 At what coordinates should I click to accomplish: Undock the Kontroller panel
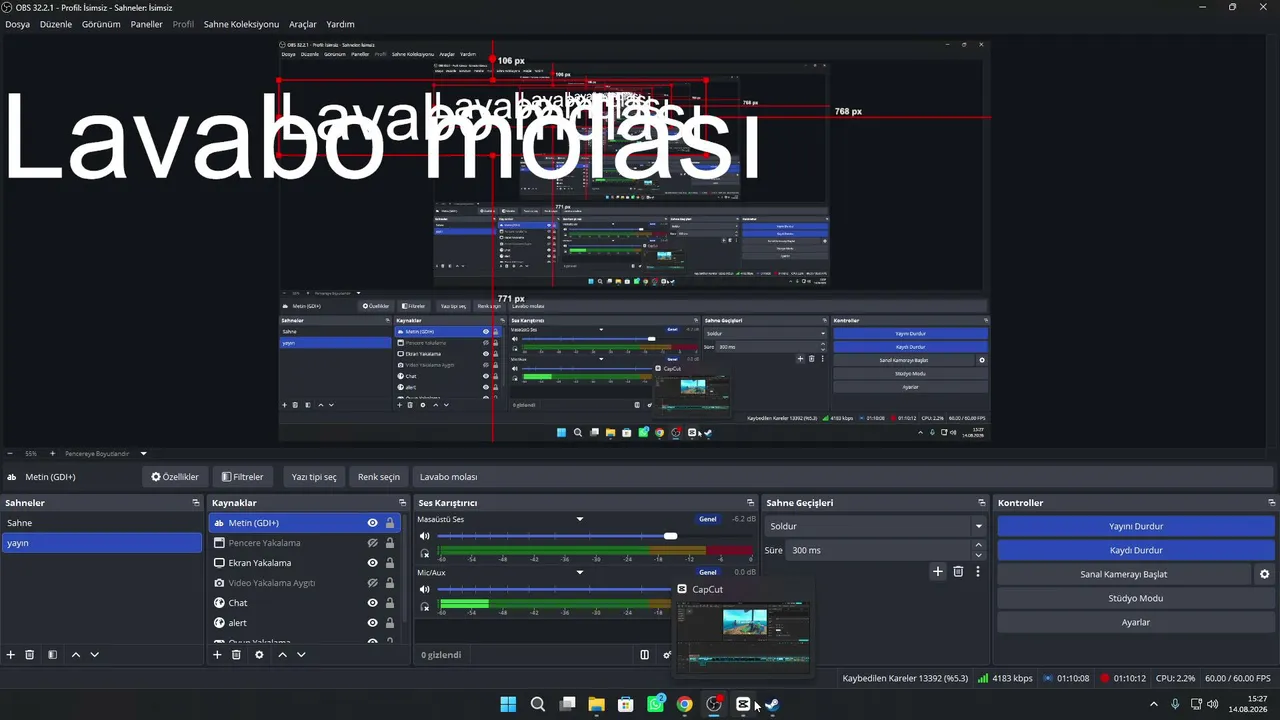[1272, 503]
